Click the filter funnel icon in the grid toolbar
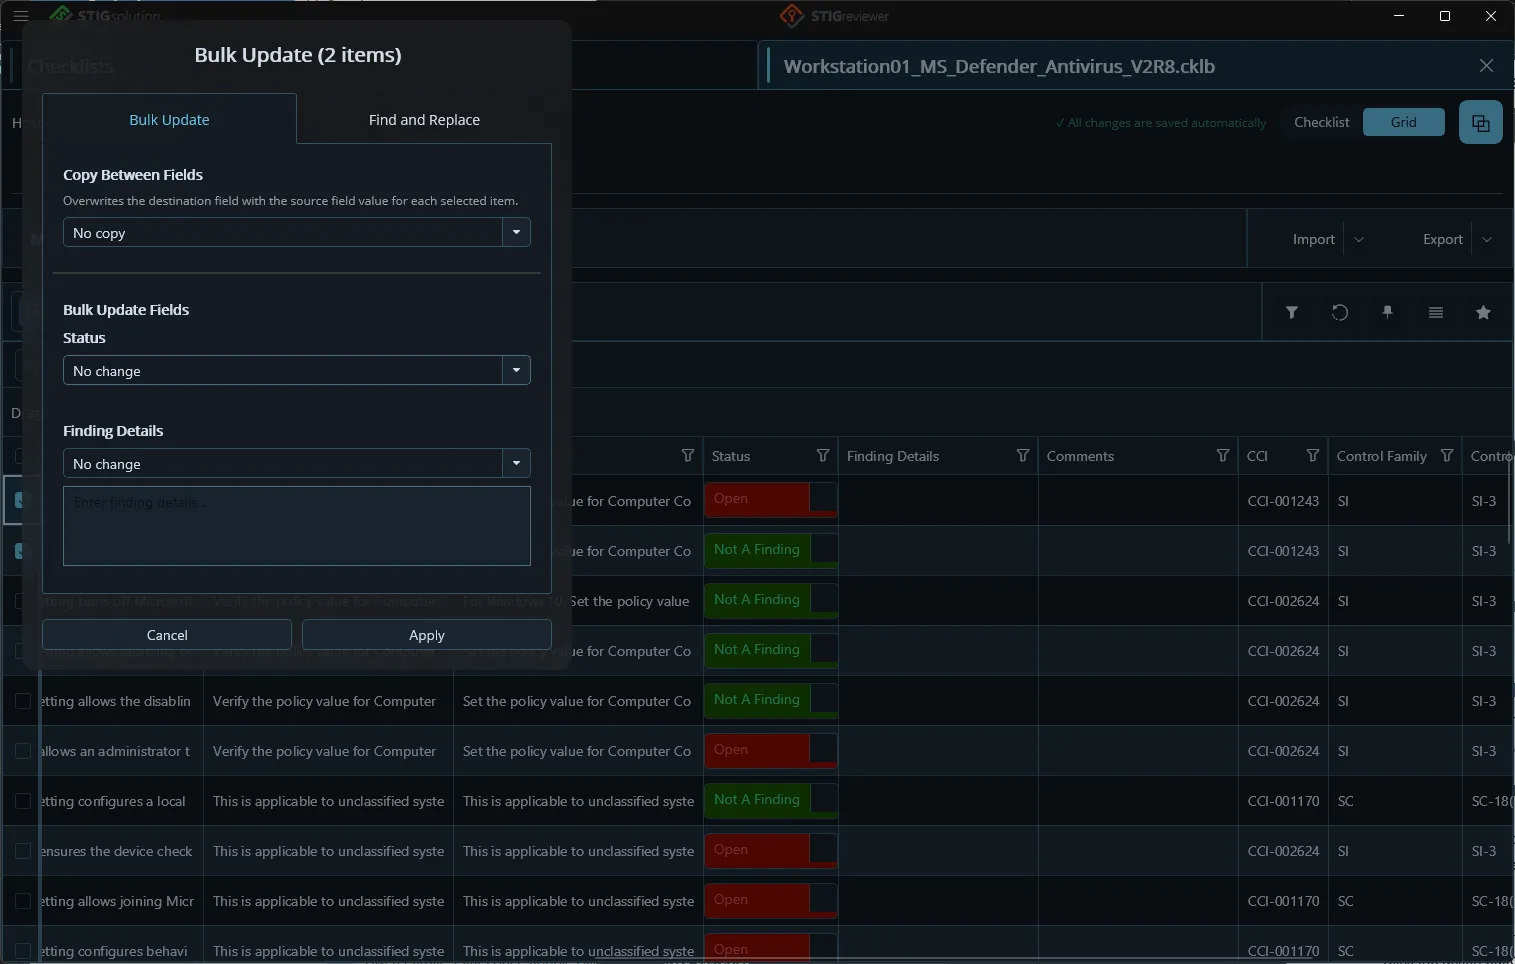This screenshot has height=964, width=1515. 1292,312
